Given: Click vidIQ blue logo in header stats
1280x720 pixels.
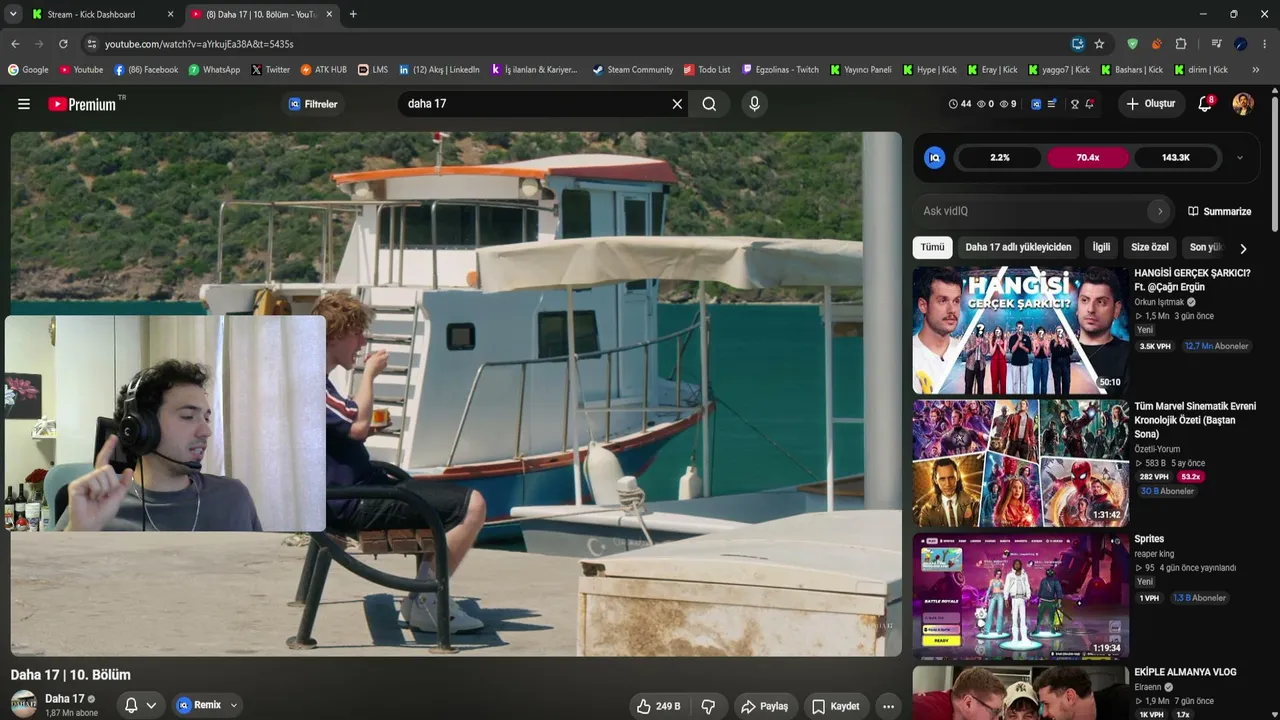Looking at the screenshot, I should click(x=1036, y=104).
